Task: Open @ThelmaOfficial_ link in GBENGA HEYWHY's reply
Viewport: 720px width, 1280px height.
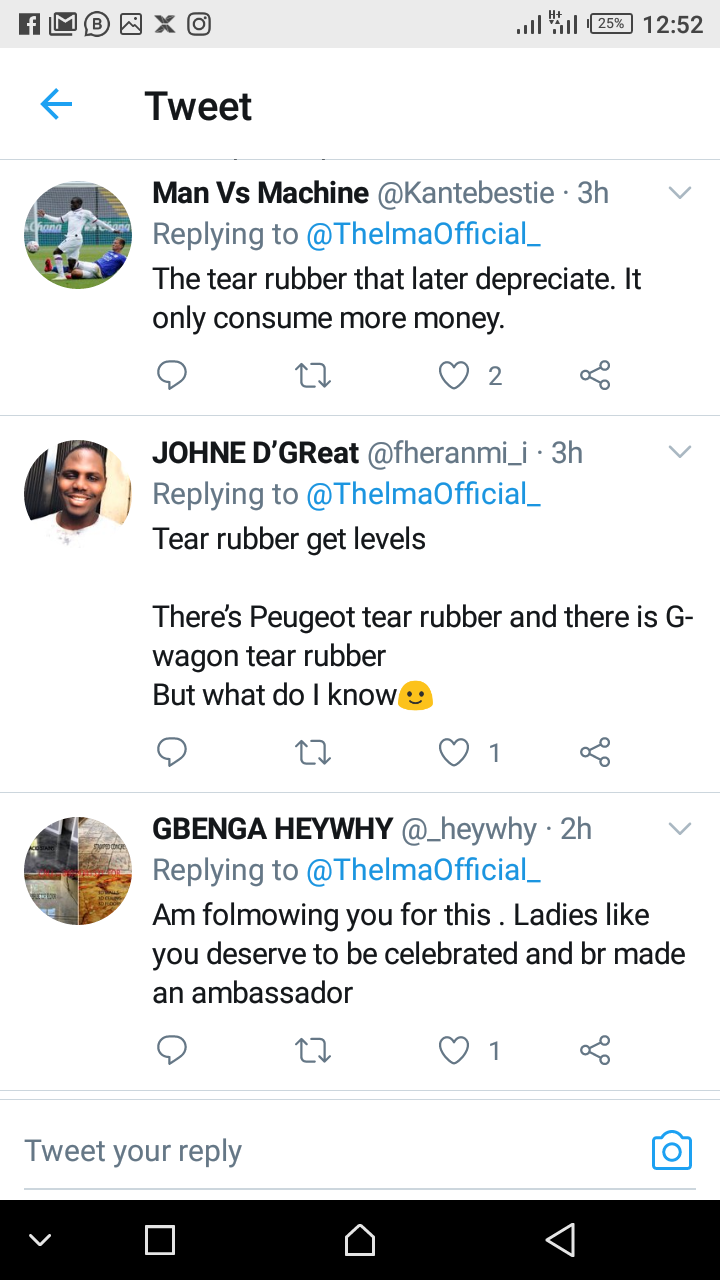Action: (x=423, y=870)
